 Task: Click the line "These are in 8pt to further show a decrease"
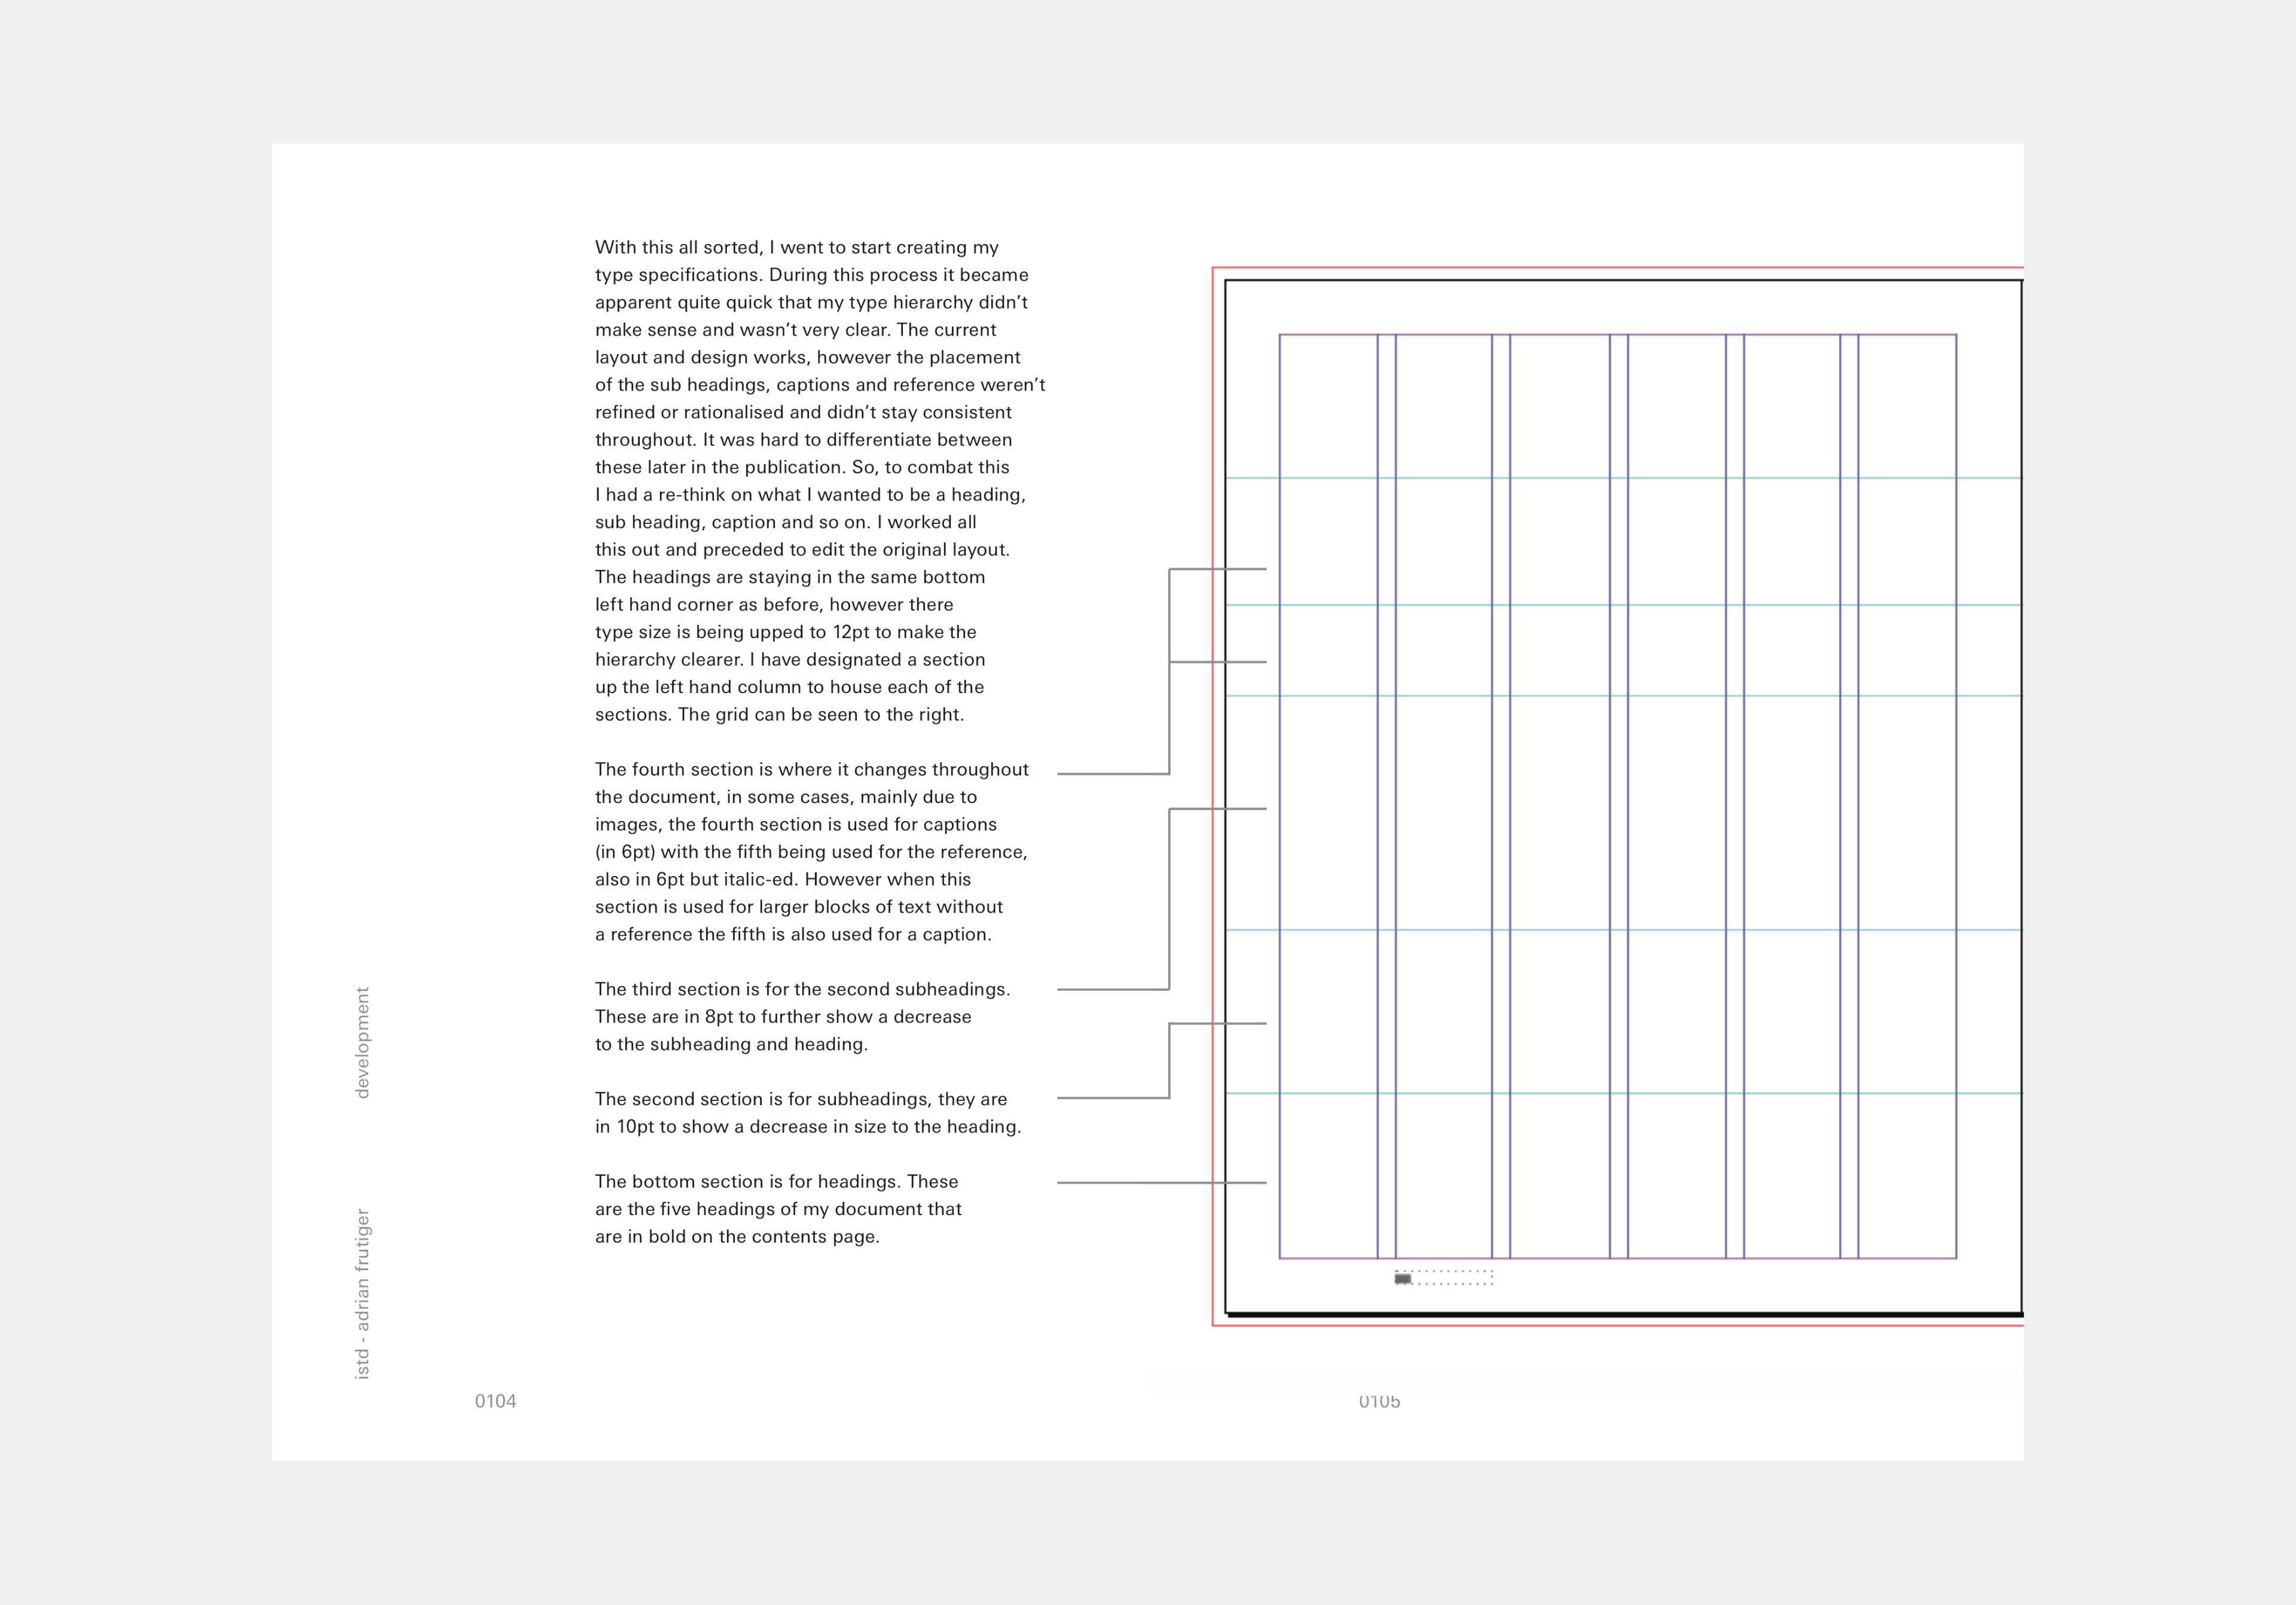click(x=783, y=1017)
